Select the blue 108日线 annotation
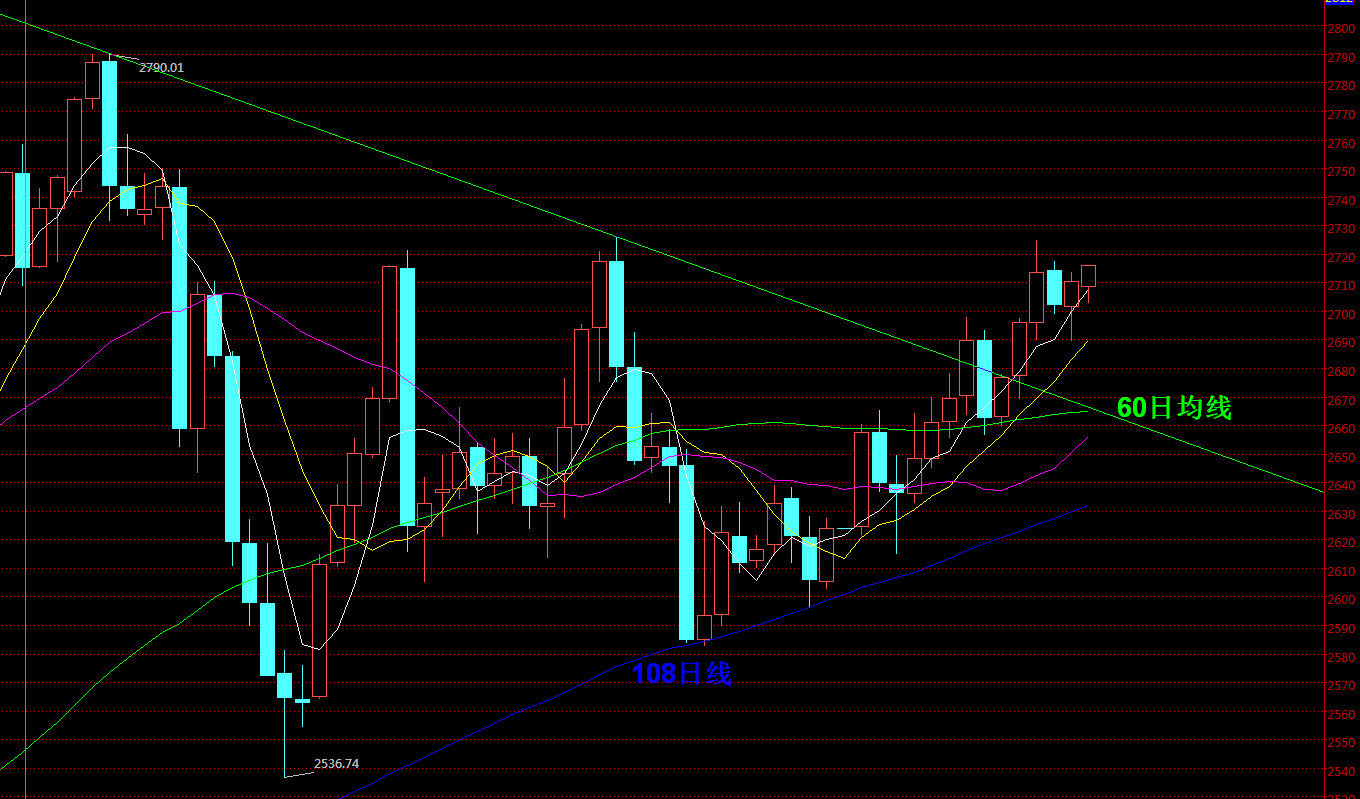Viewport: 1360px width, 799px height. click(682, 673)
